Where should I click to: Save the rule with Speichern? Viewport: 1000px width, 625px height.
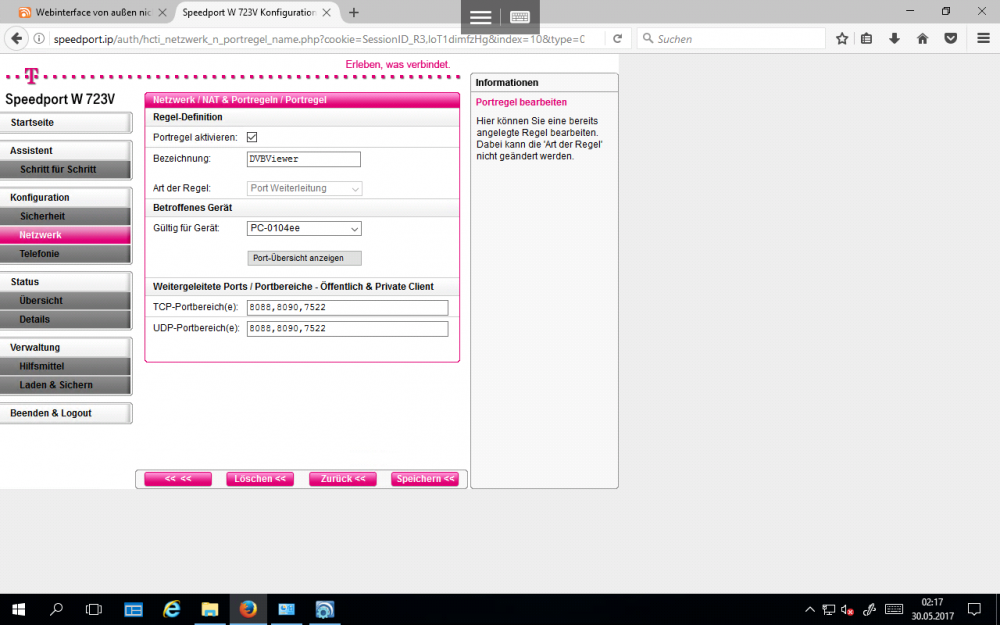[x=425, y=479]
